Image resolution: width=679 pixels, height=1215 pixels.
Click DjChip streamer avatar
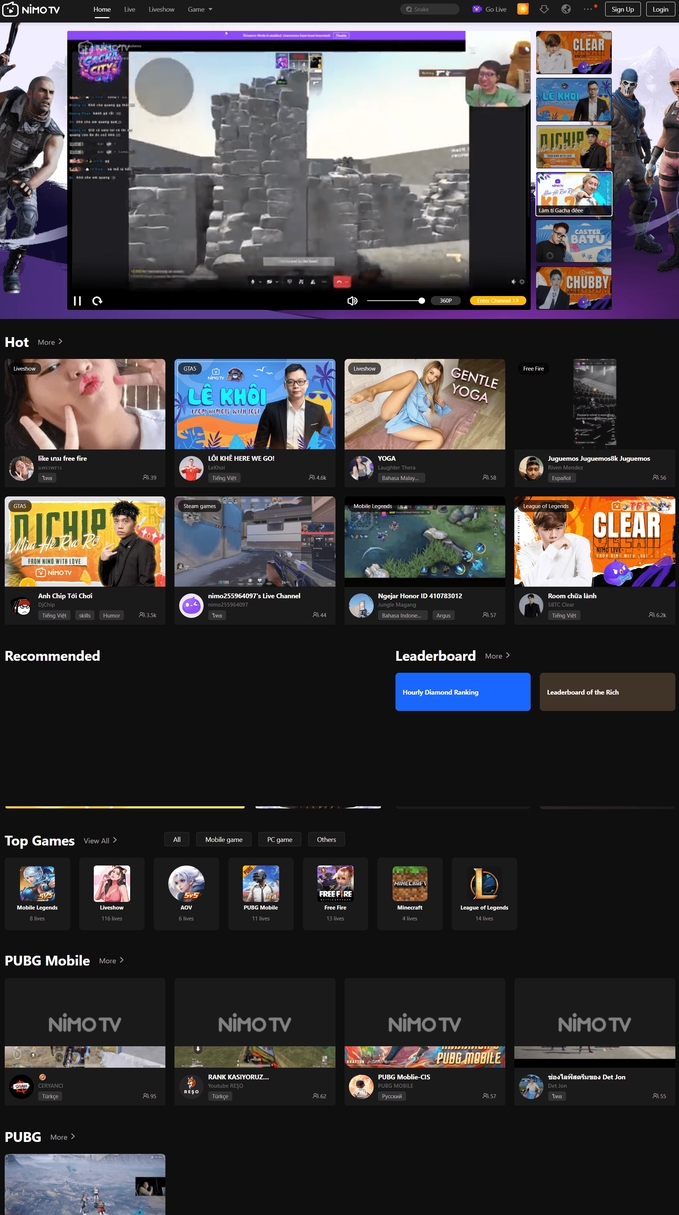(x=21, y=605)
